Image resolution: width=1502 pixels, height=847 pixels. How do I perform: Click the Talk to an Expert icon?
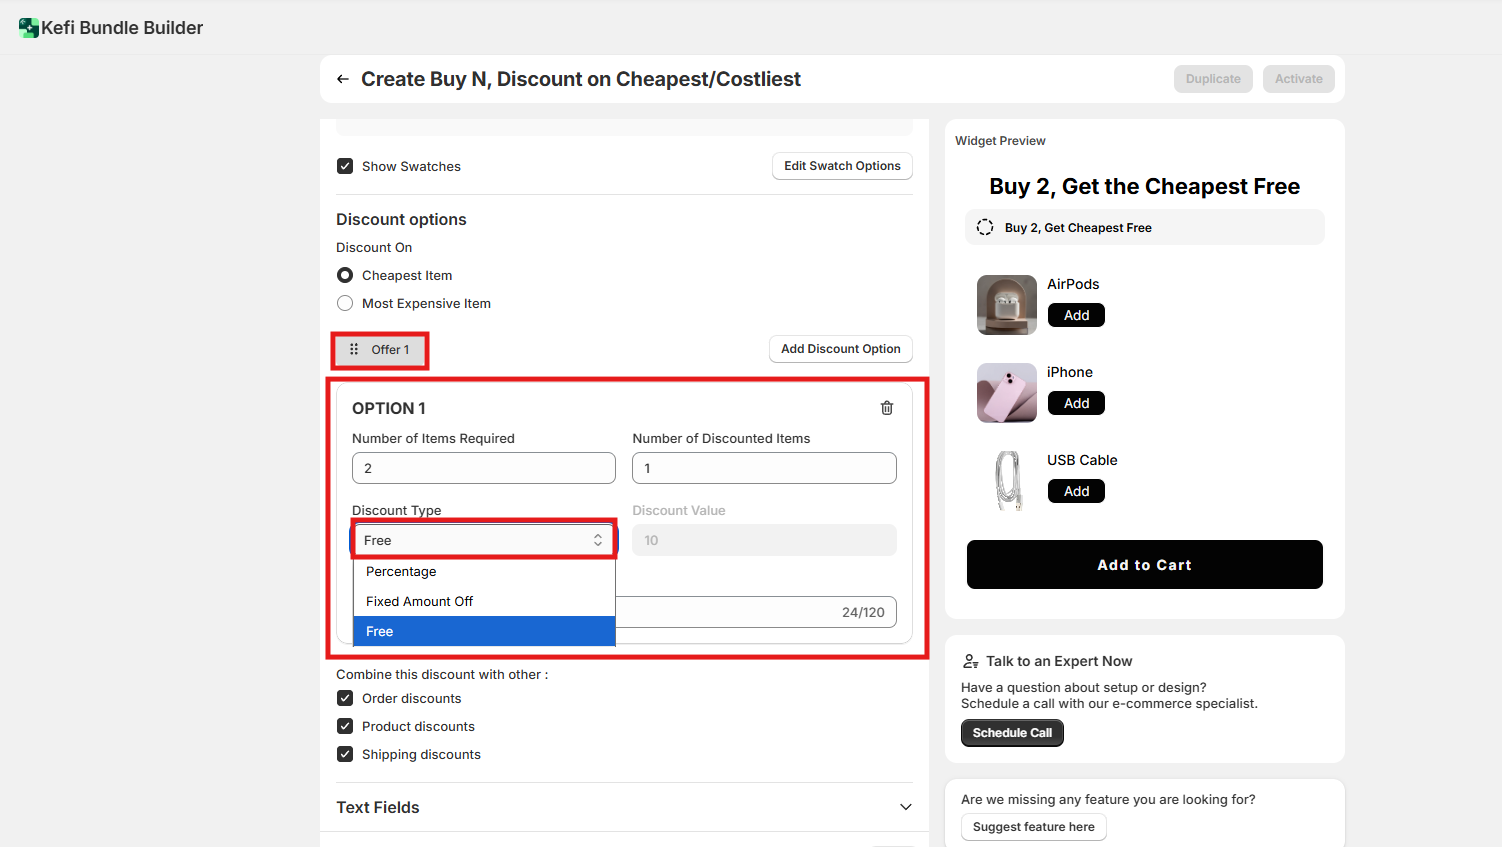[x=970, y=661]
